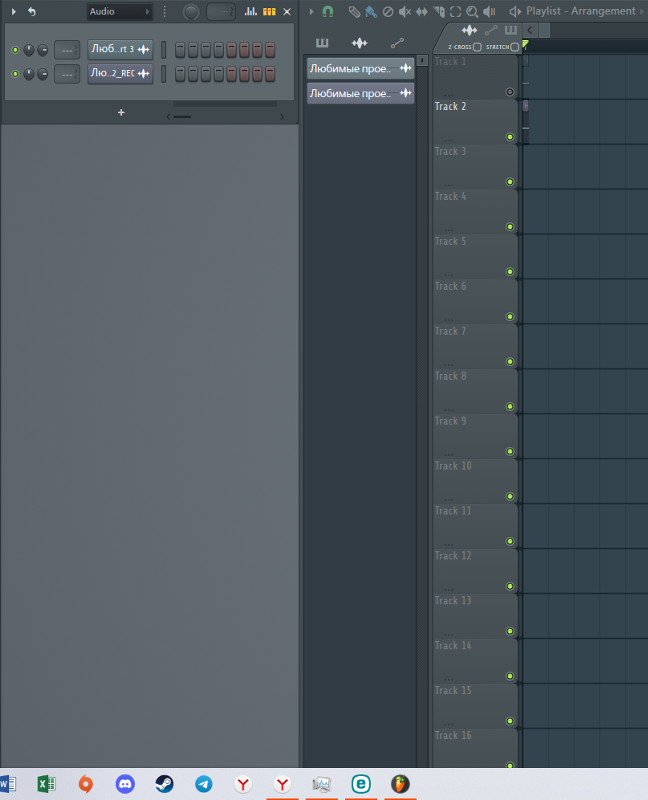Open Excel from the taskbar

pos(46,784)
